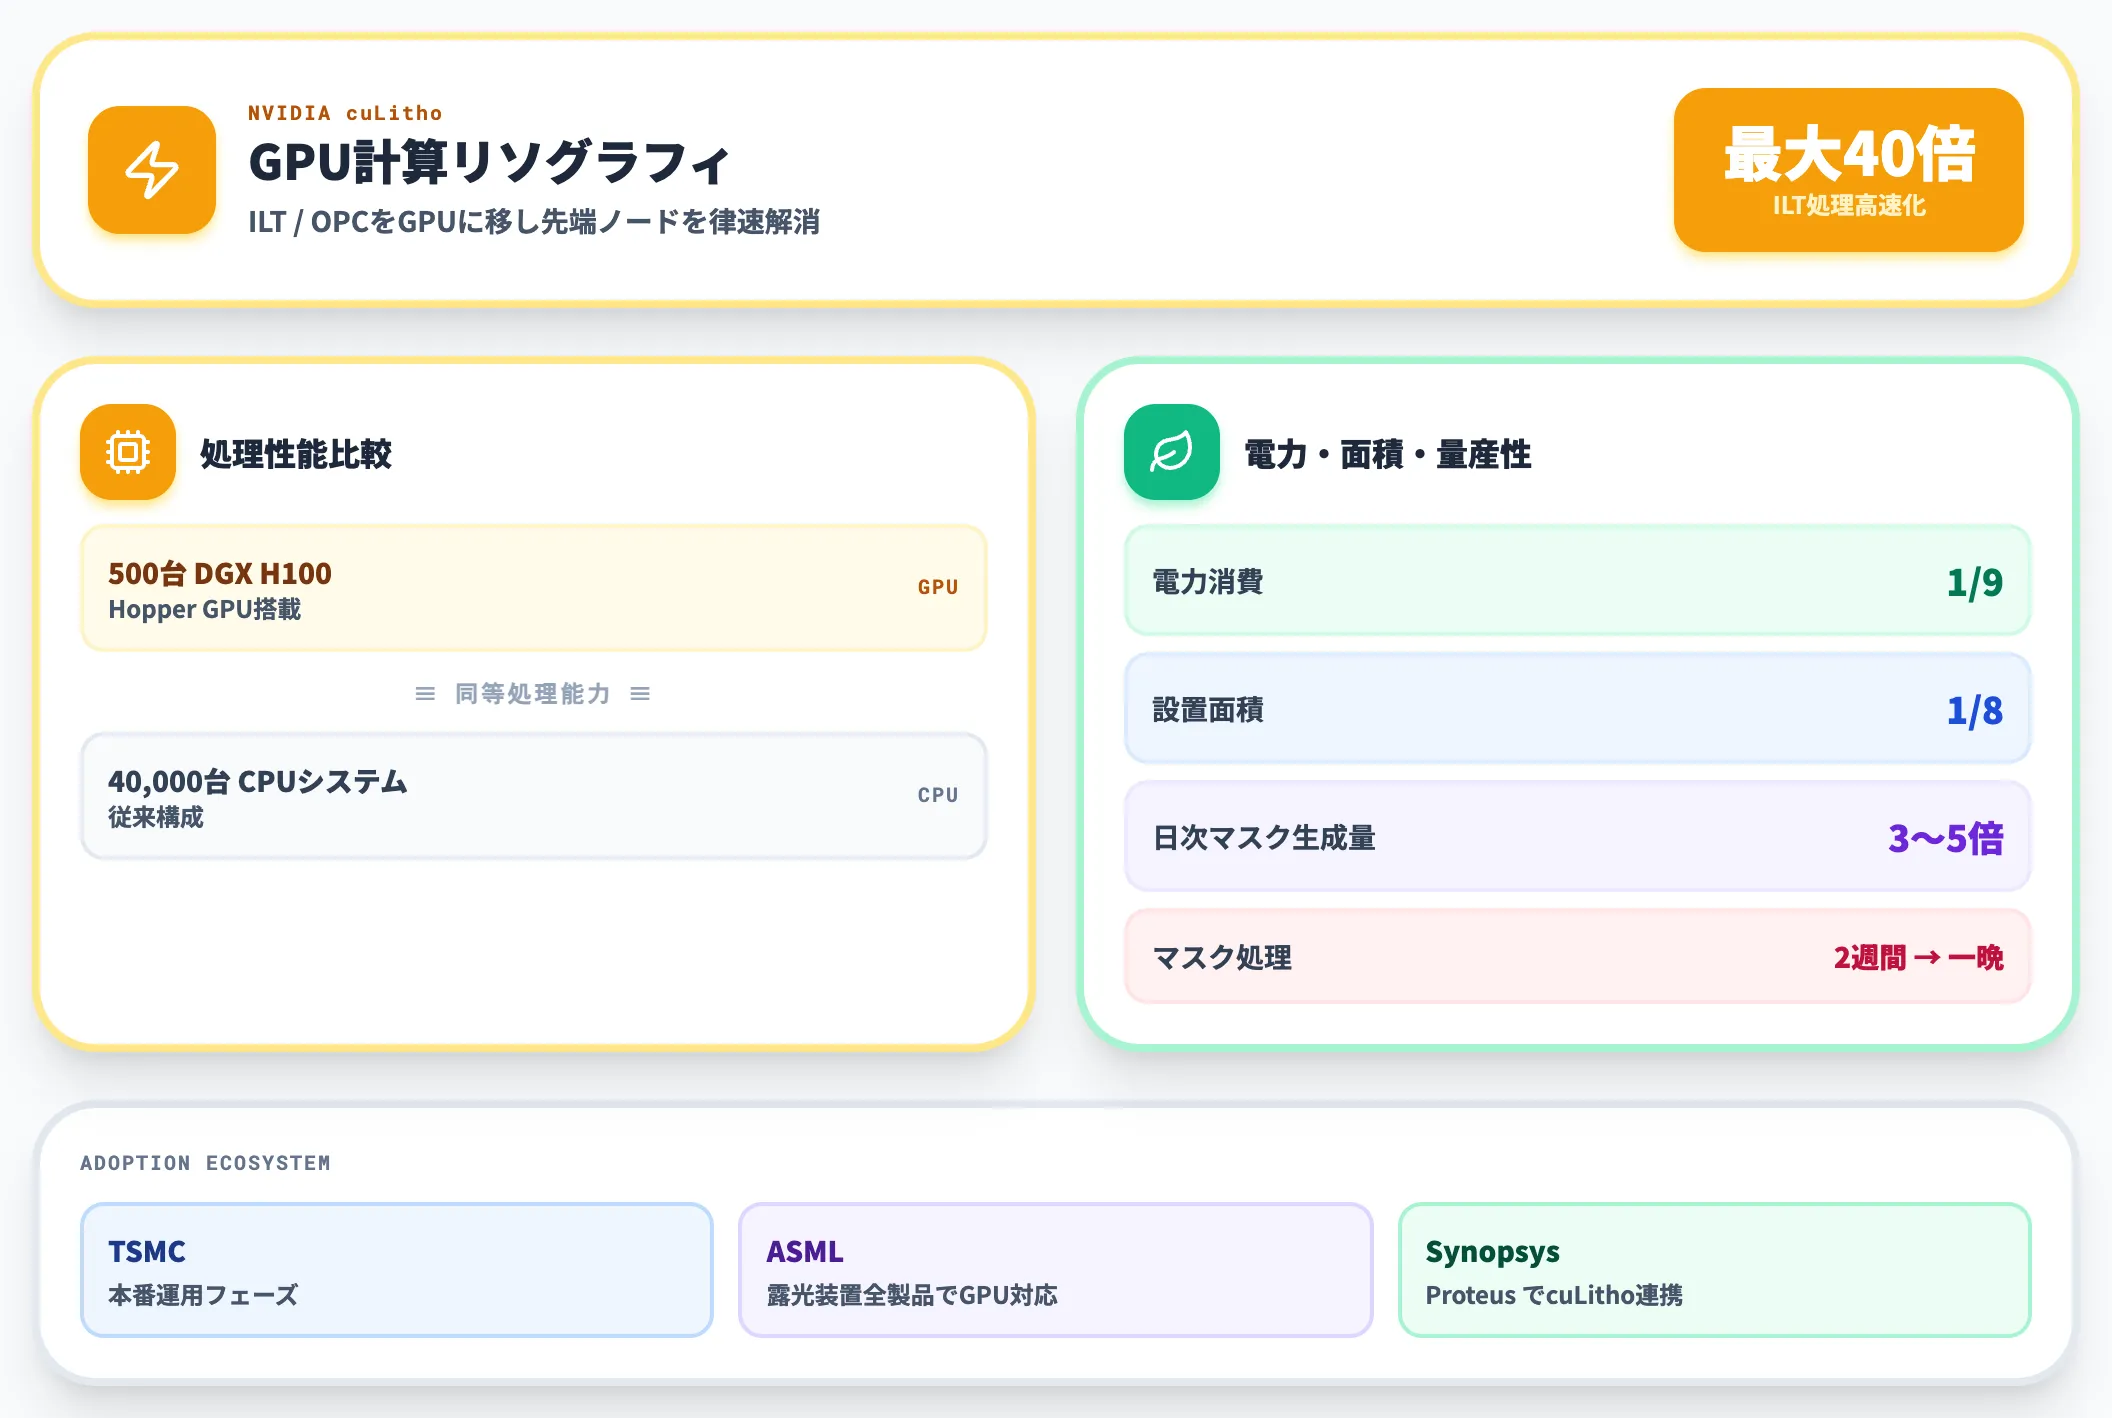The image size is (2112, 1418).
Task: Click the 同等処理能力 divider label
Action: point(533,694)
